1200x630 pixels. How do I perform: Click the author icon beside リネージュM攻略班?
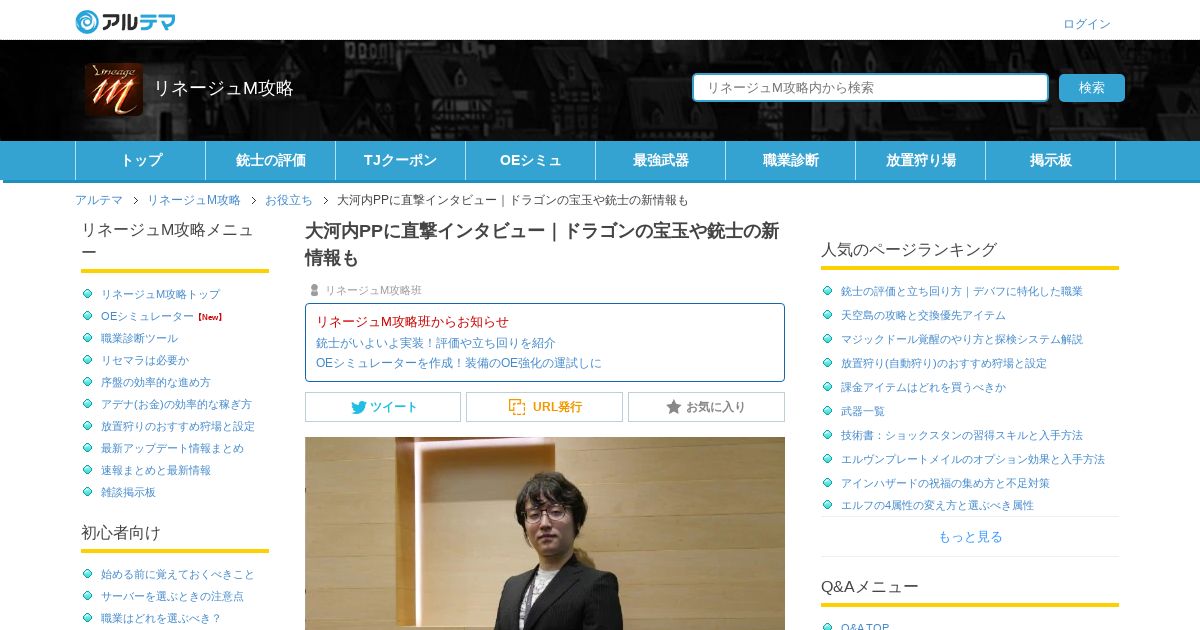click(x=314, y=290)
